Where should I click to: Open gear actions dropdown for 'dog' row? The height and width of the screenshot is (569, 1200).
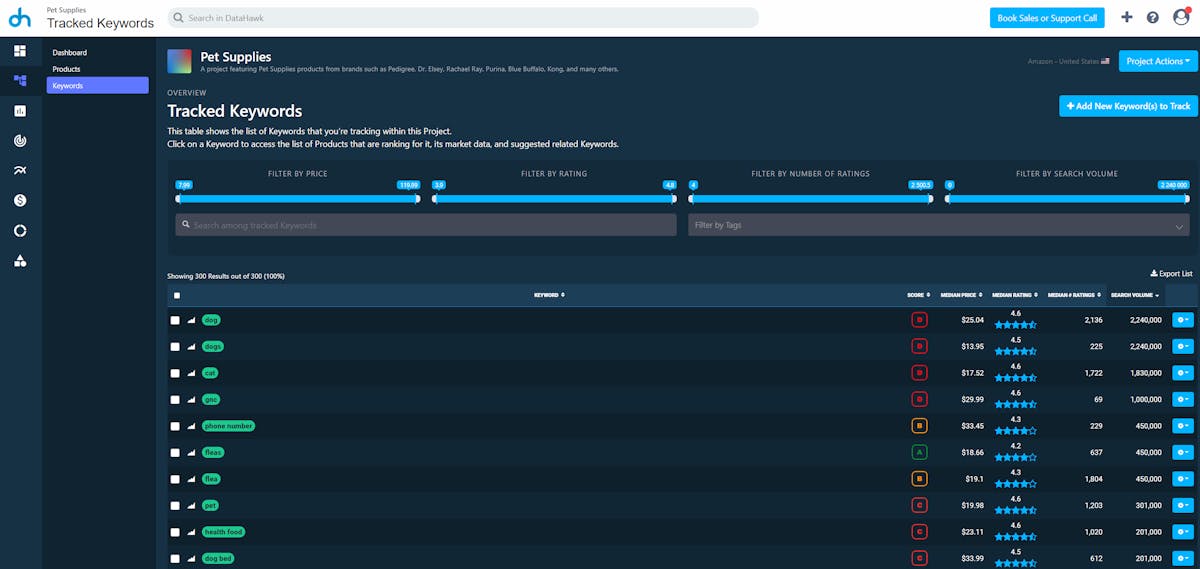pyautogui.click(x=1182, y=320)
